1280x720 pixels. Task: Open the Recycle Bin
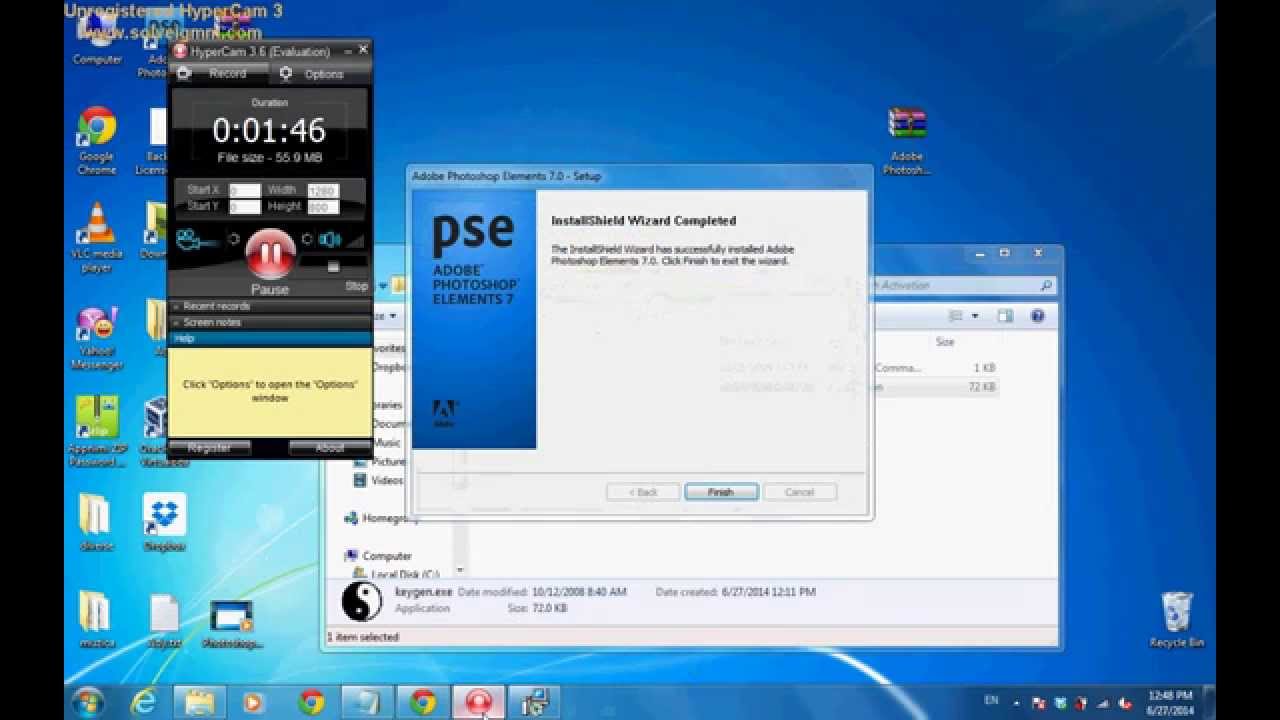(x=1176, y=620)
